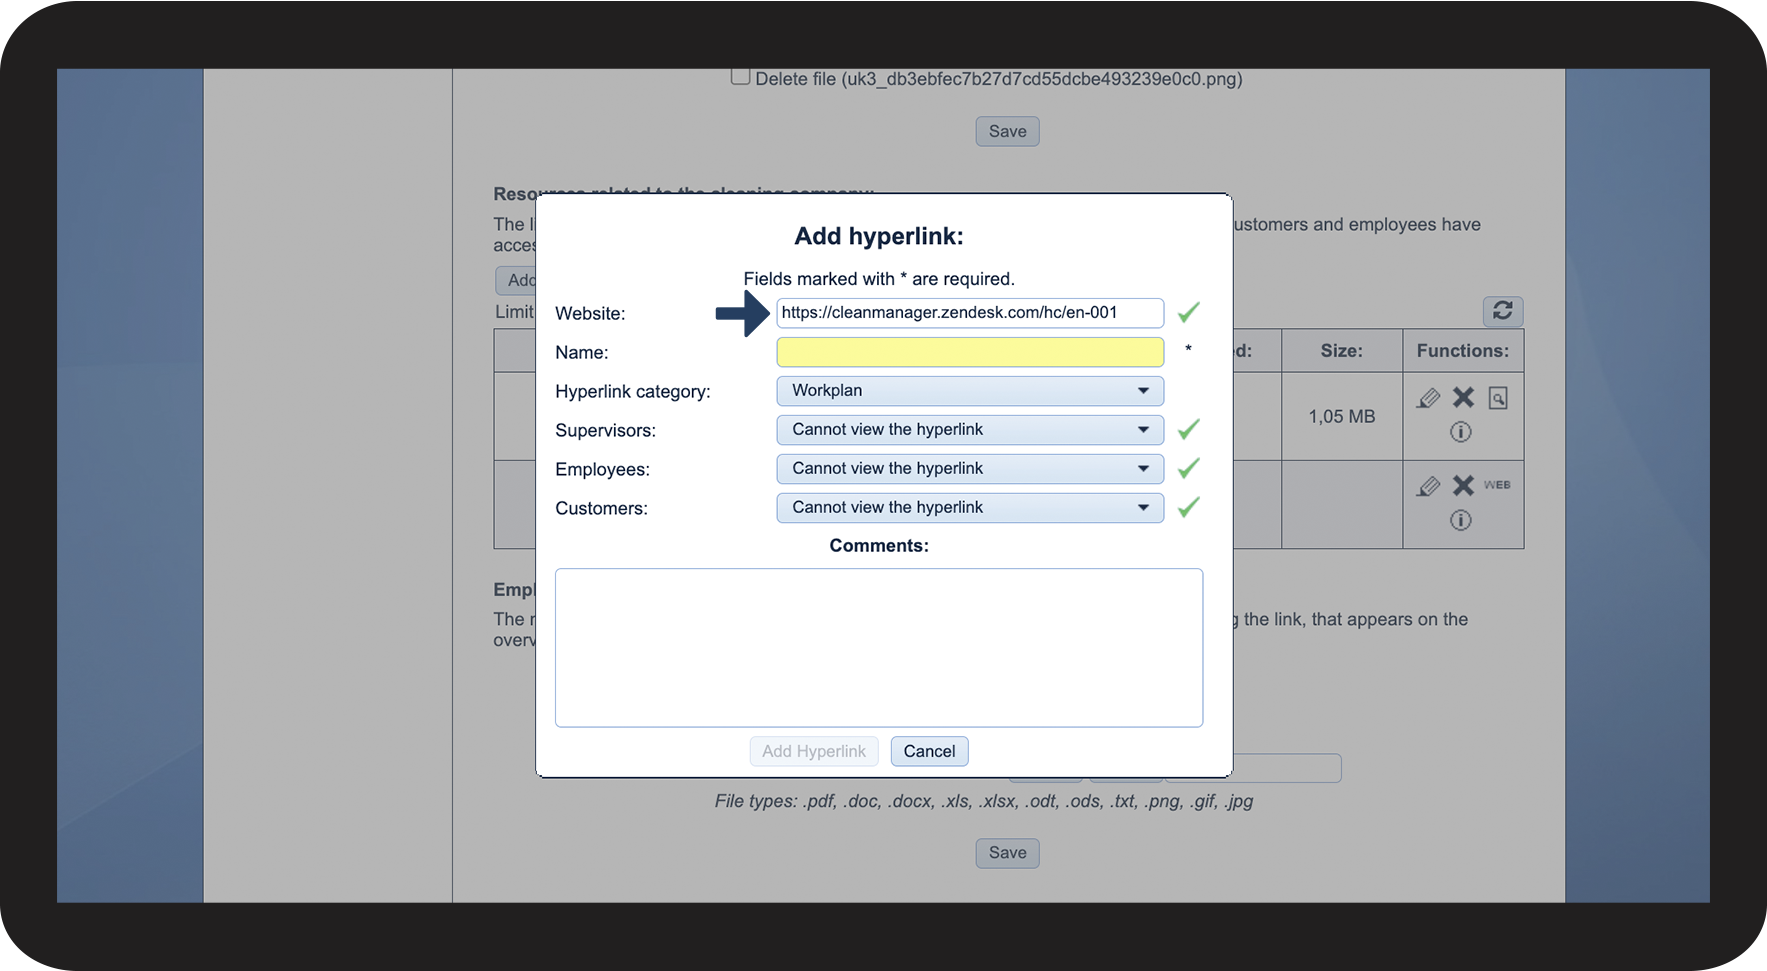Viewport: 1767px width, 971px height.
Task: Click the Save button under Delete file
Action: 1007,132
